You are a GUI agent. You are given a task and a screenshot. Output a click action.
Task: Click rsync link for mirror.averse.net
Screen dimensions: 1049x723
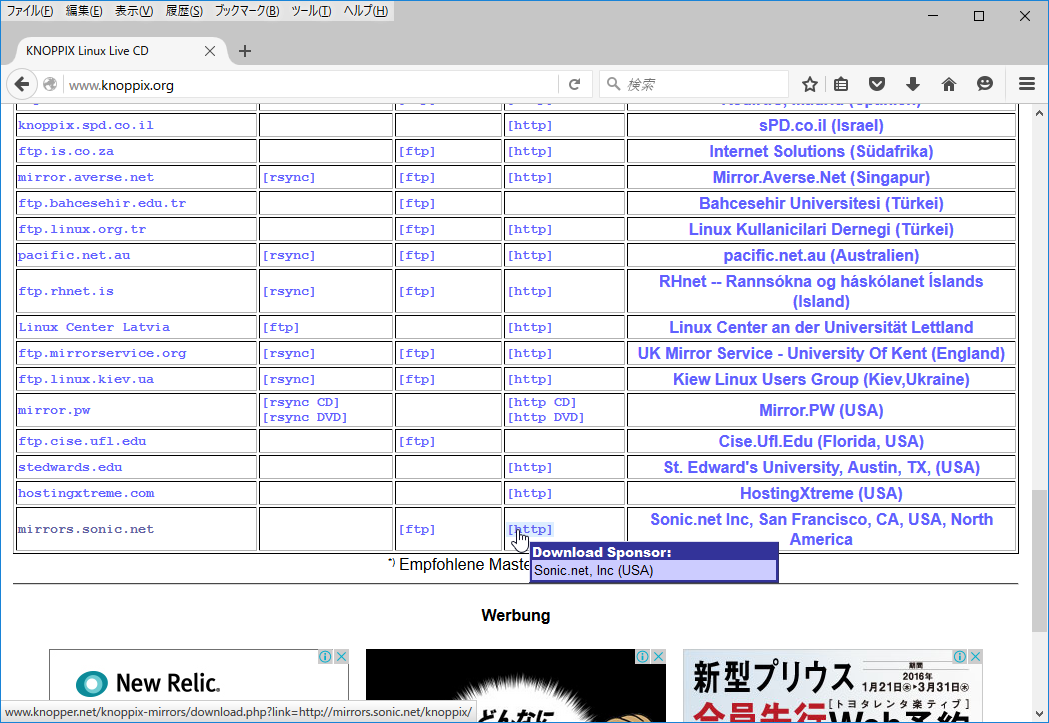(288, 177)
